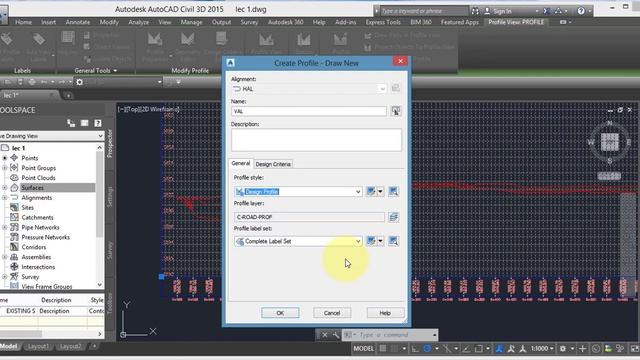Toggle snap mode in the status bar
This screenshot has height=360, width=640.
(394, 349)
